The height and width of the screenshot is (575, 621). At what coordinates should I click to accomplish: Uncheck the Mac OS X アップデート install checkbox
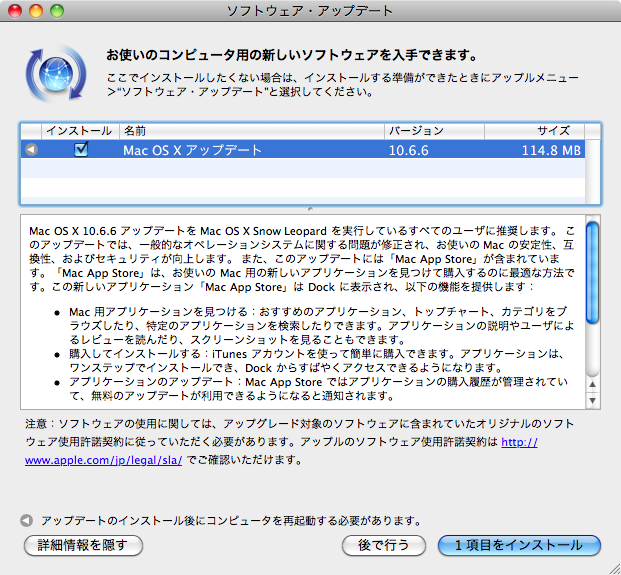coord(81,149)
